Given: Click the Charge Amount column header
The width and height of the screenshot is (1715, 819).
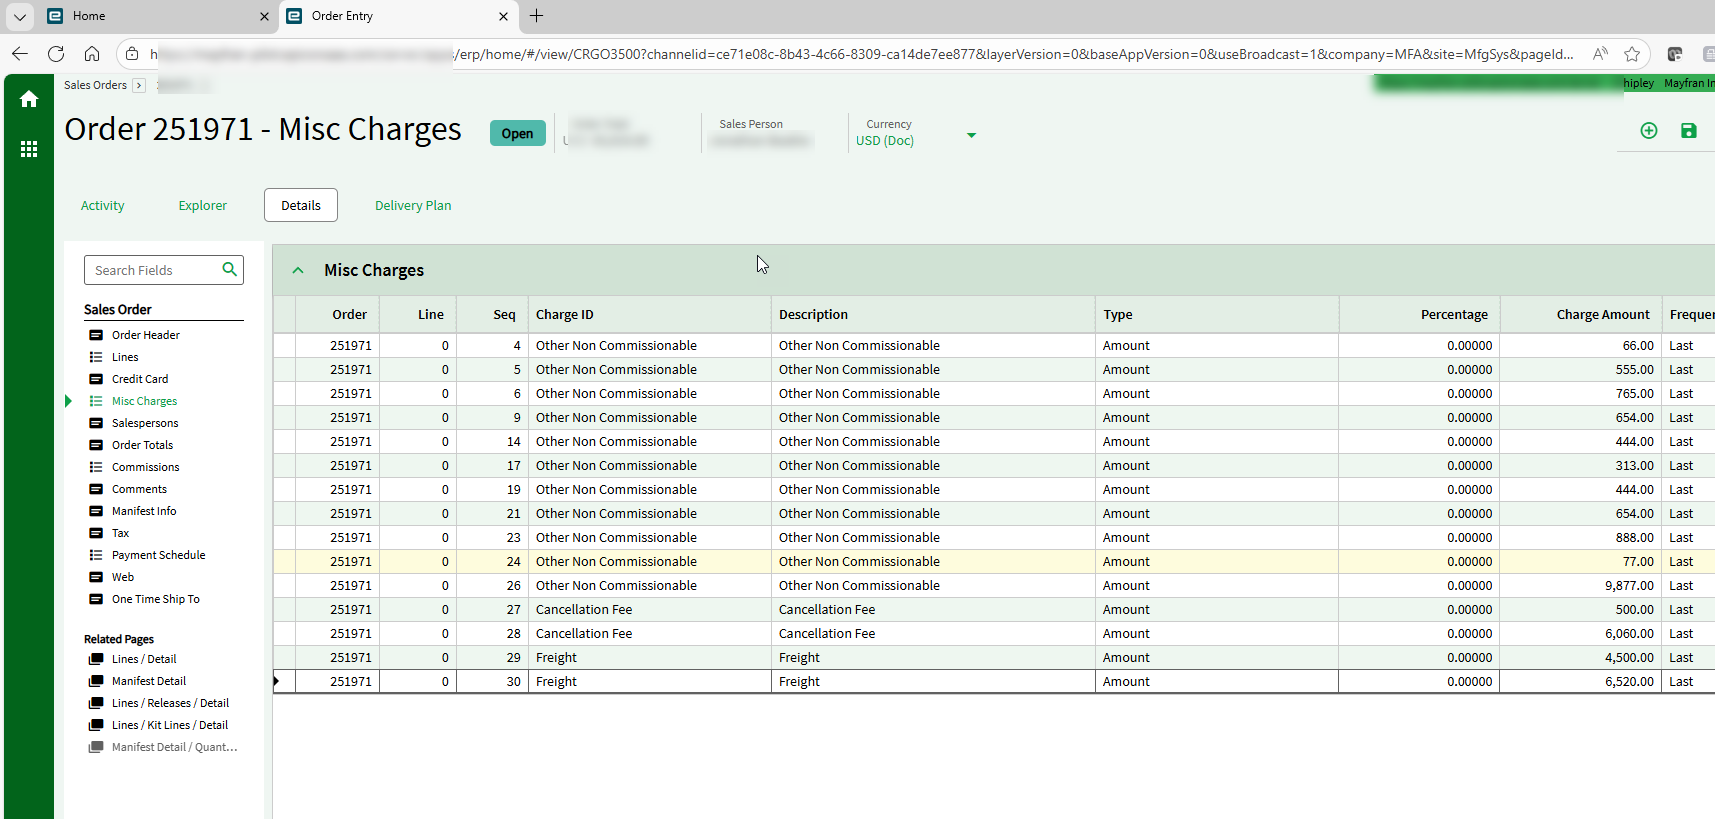Looking at the screenshot, I should [1602, 315].
